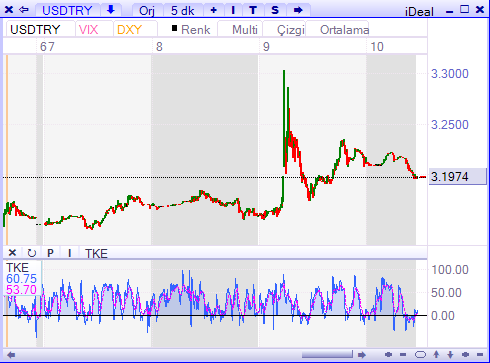Image resolution: width=490 pixels, height=363 pixels.
Task: Open the 5 dk timeframe selector
Action: pos(182,10)
